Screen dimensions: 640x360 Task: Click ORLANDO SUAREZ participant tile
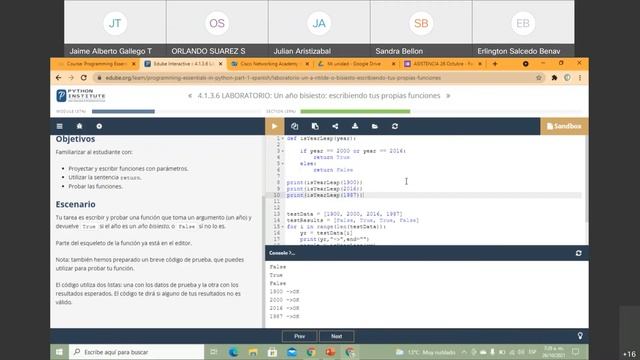(x=217, y=28)
